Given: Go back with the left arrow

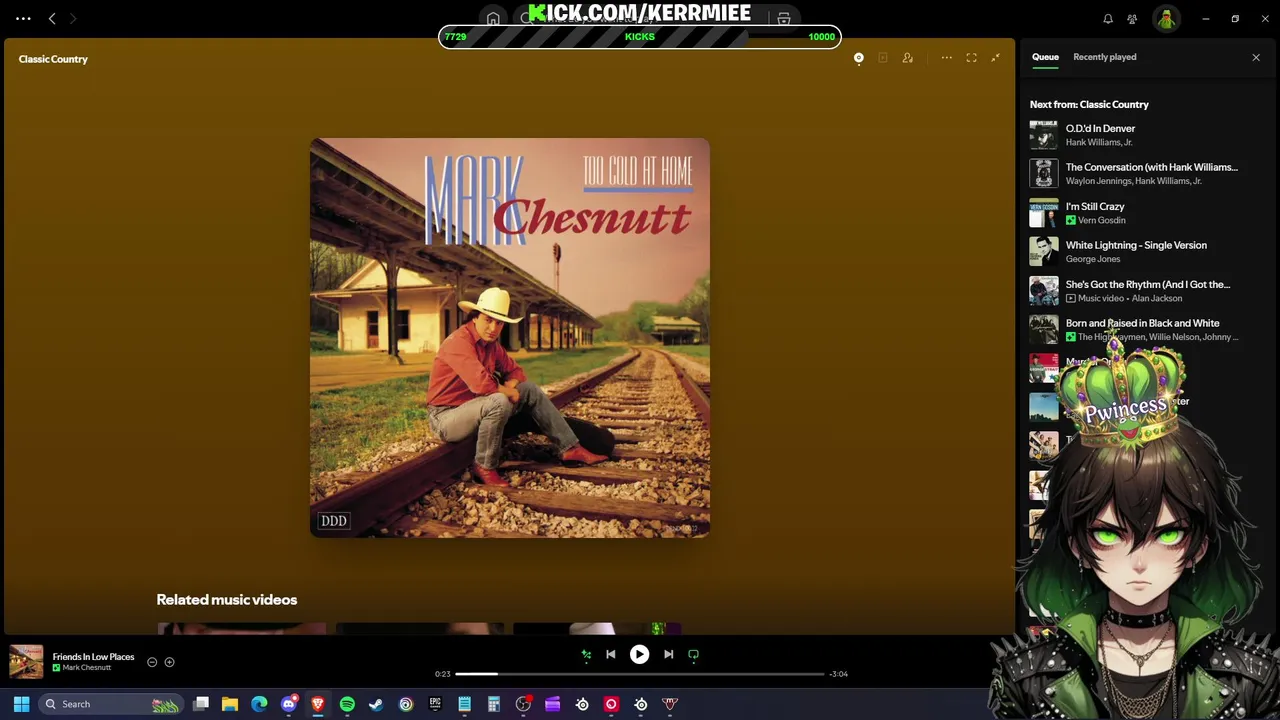Looking at the screenshot, I should [x=52, y=18].
